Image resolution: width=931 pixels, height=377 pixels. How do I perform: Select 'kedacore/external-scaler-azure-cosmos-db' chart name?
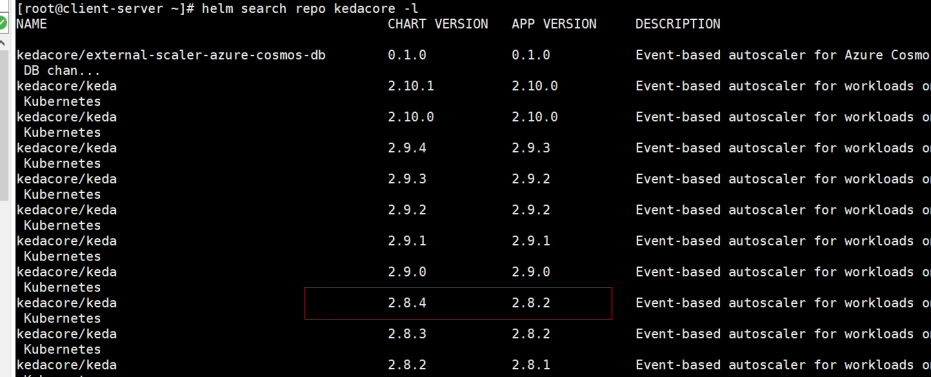click(x=171, y=55)
